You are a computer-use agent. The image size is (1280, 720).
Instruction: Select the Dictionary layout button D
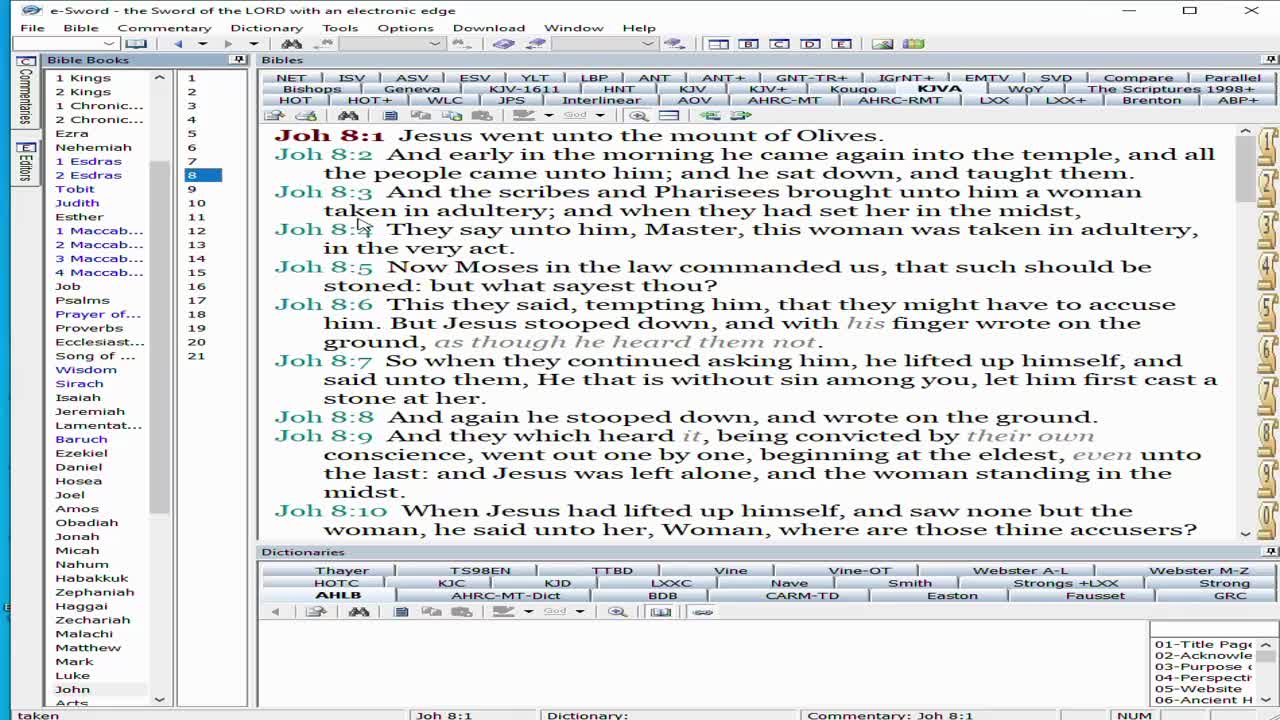pyautogui.click(x=810, y=44)
